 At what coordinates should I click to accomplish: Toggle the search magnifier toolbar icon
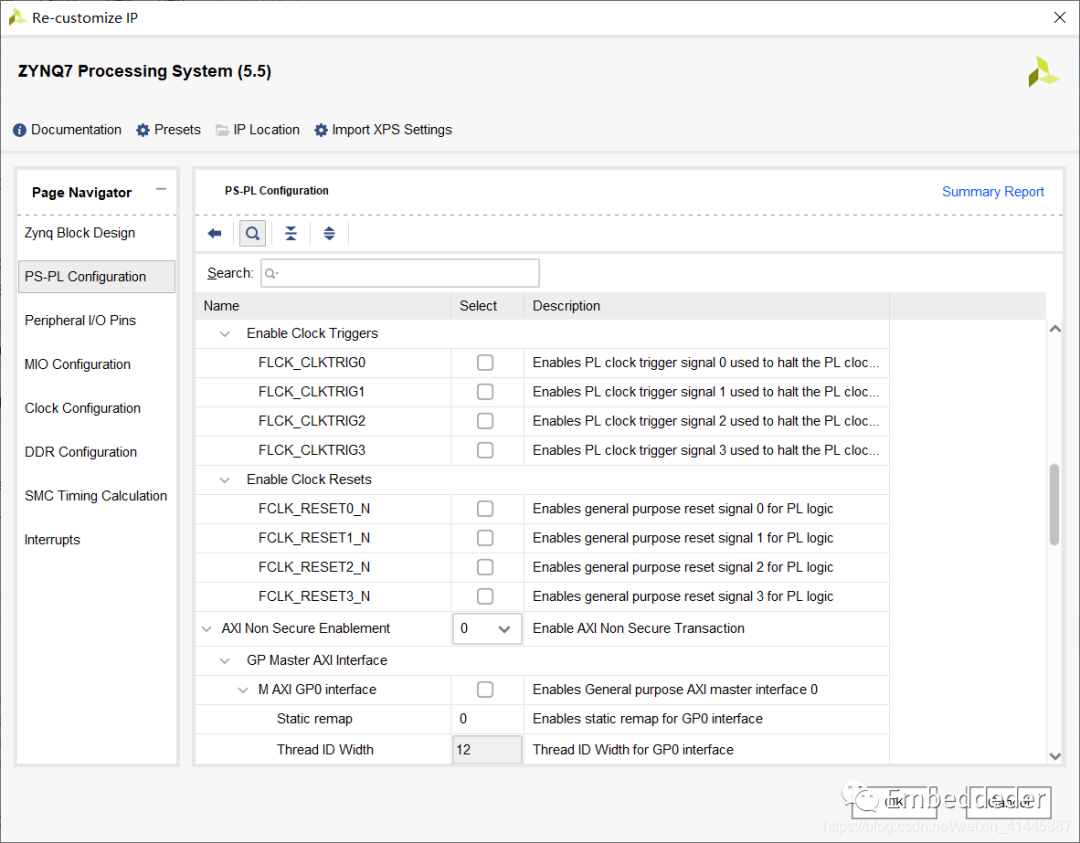(253, 233)
